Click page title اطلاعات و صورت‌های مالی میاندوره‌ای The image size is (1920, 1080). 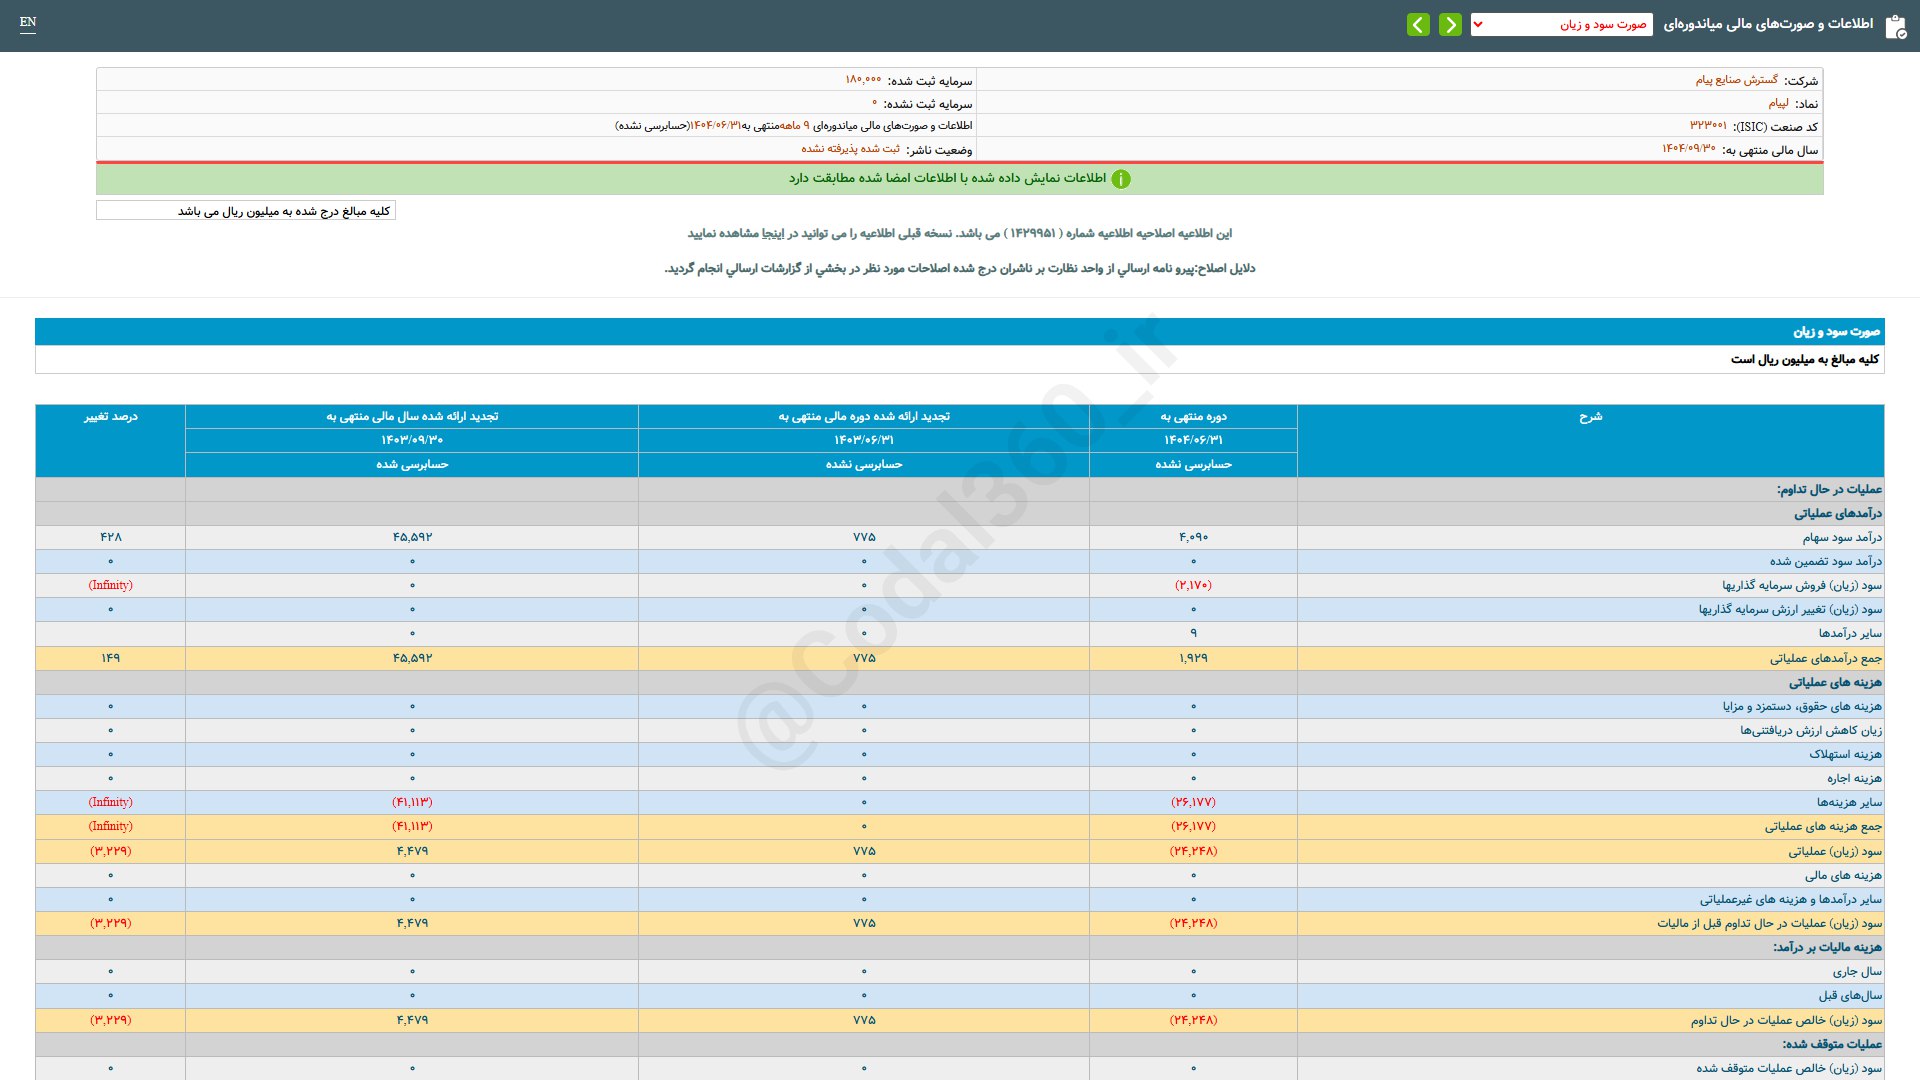tap(1768, 24)
